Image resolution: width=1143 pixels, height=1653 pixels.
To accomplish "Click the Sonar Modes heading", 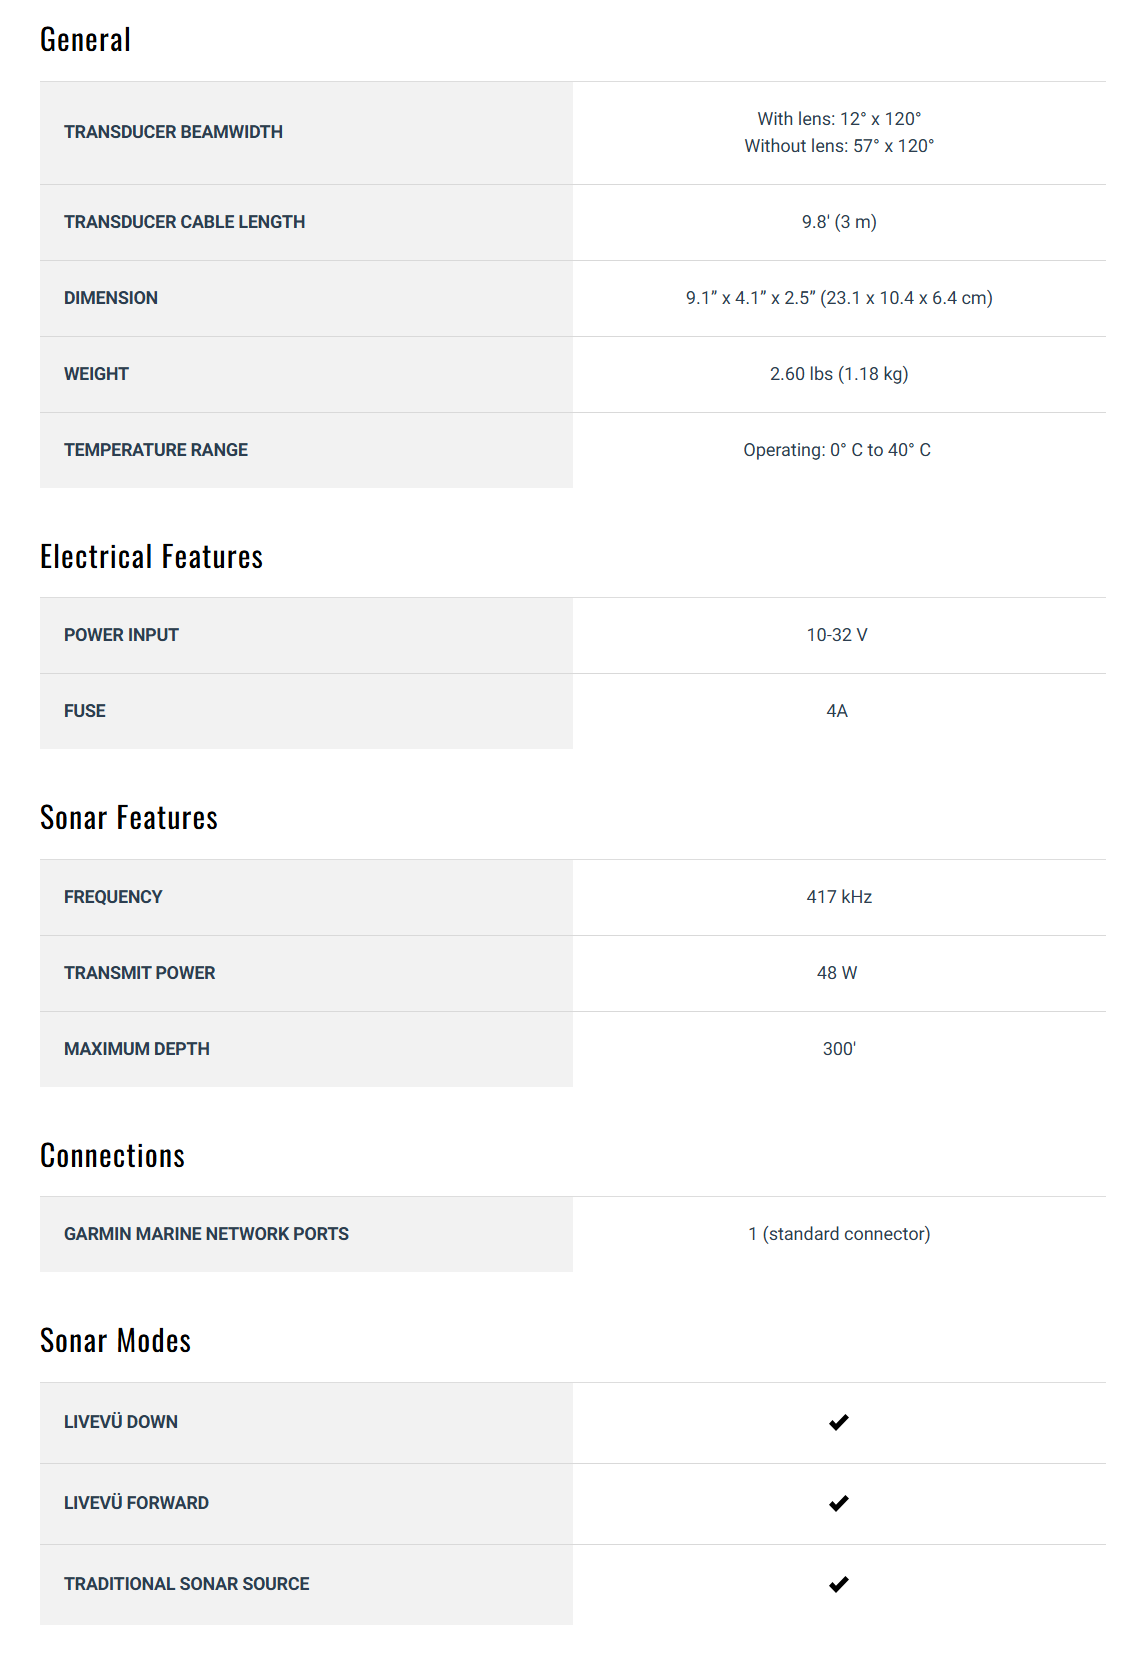I will click(115, 1341).
